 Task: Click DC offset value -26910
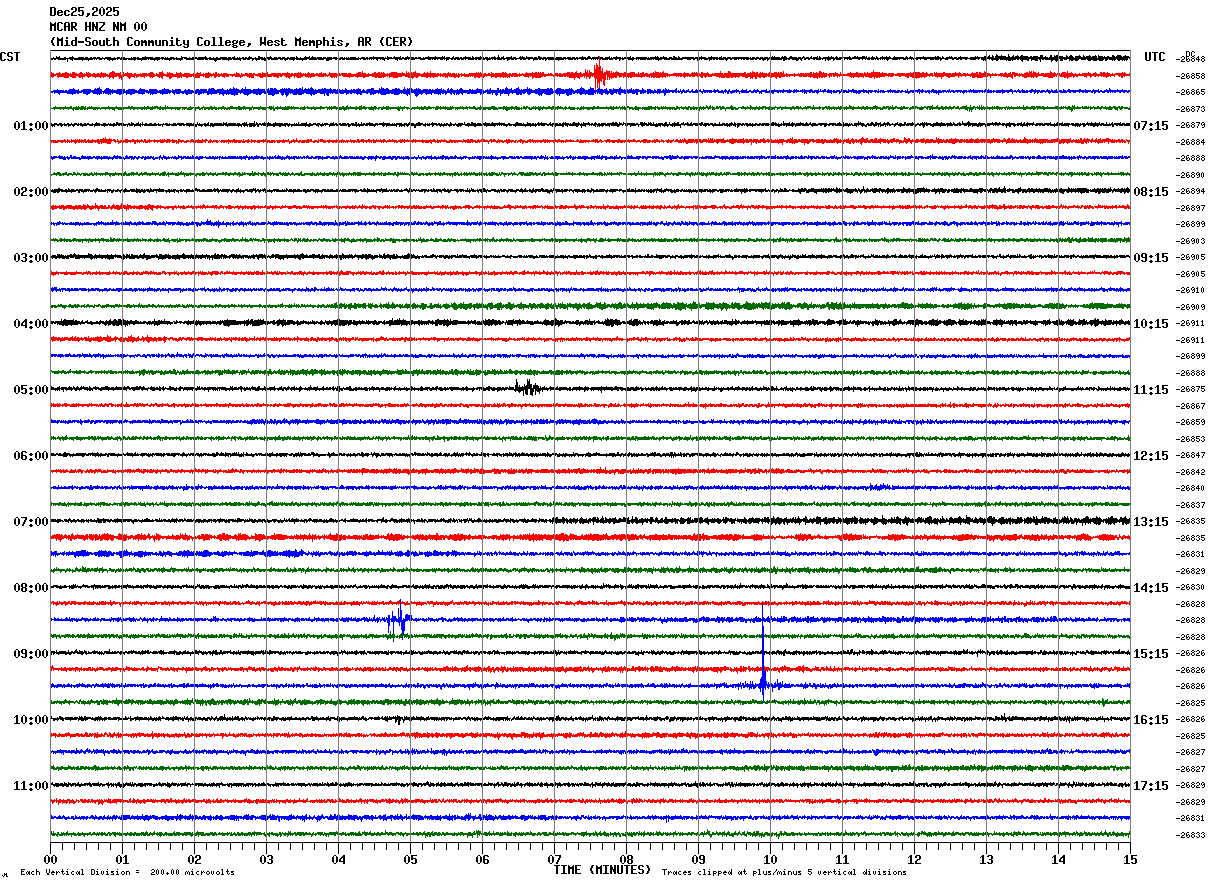(1191, 290)
